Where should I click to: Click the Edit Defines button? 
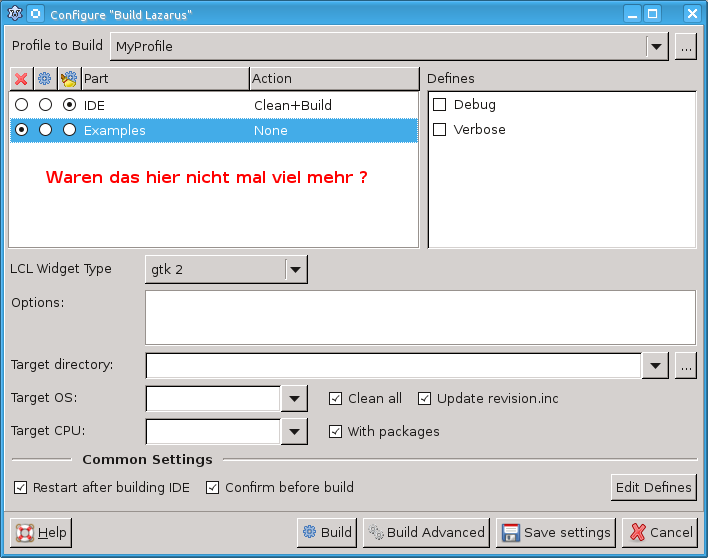(653, 487)
